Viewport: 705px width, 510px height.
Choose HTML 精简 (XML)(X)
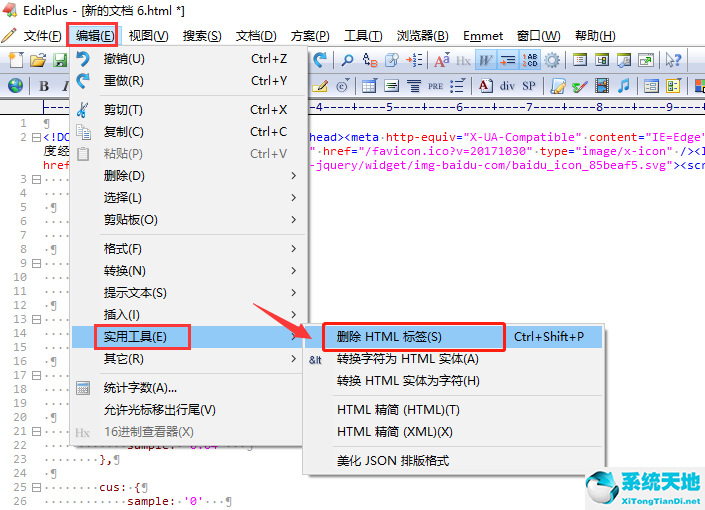tap(453, 432)
